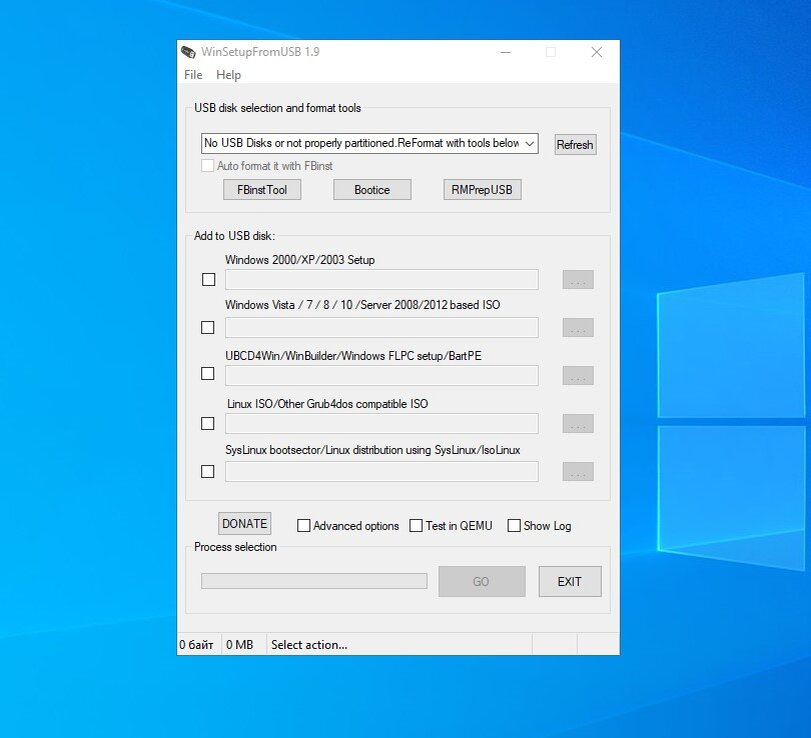Click the '0 MB' status bar entry
The width and height of the screenshot is (811, 738).
click(240, 645)
